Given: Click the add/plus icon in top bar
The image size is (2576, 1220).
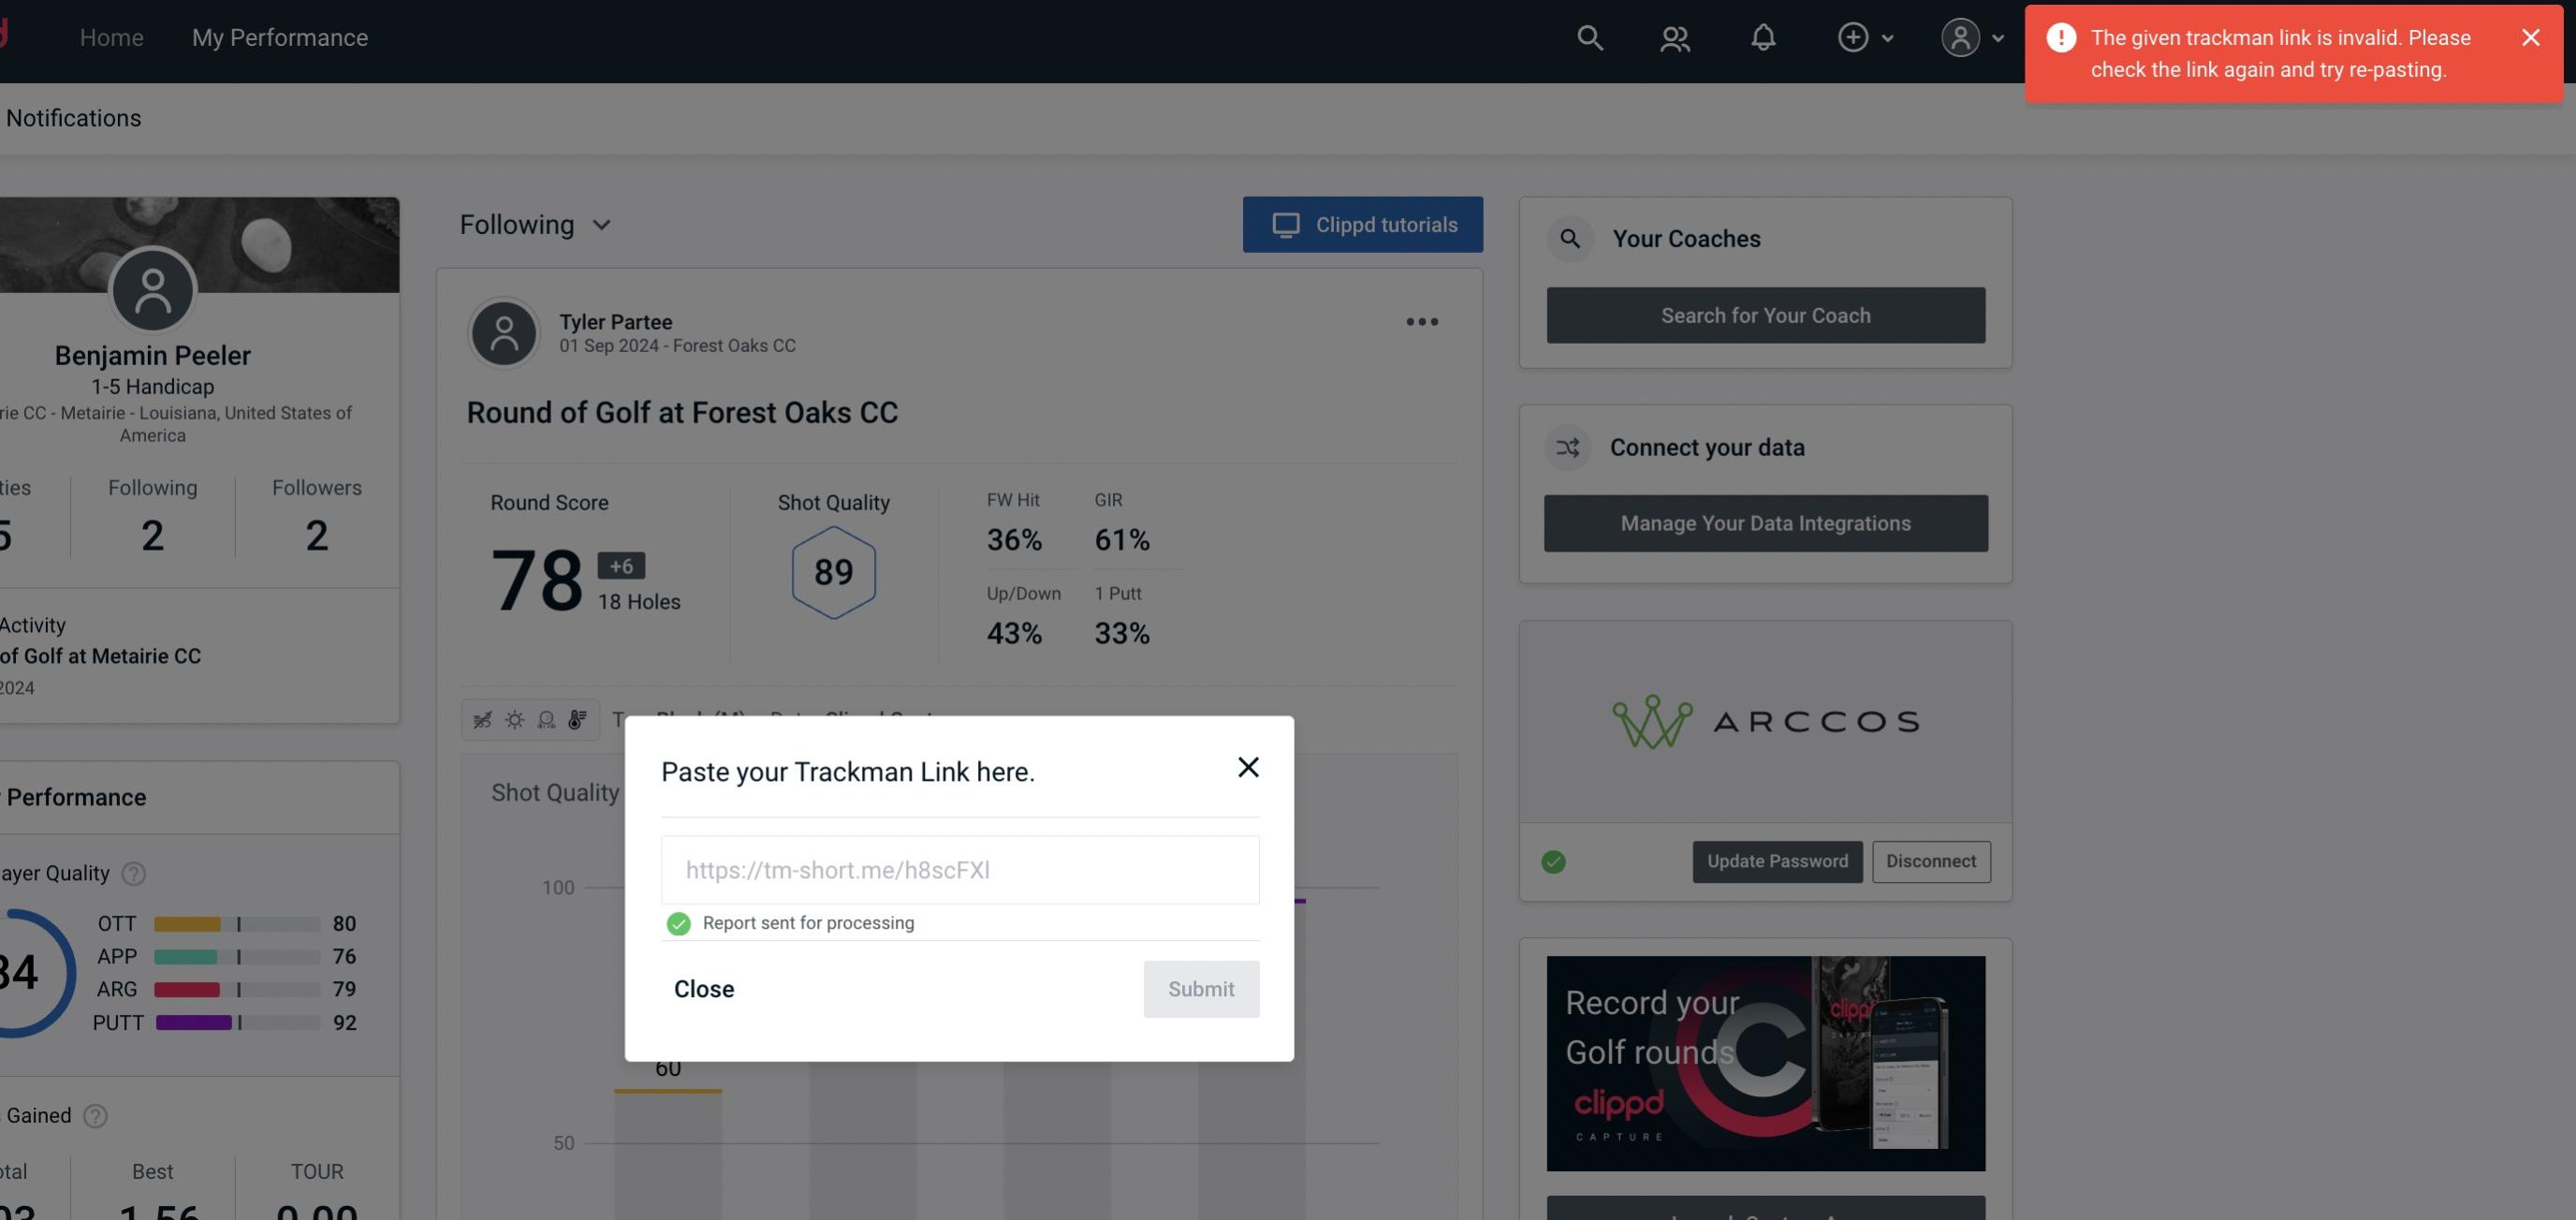Looking at the screenshot, I should (1853, 37).
